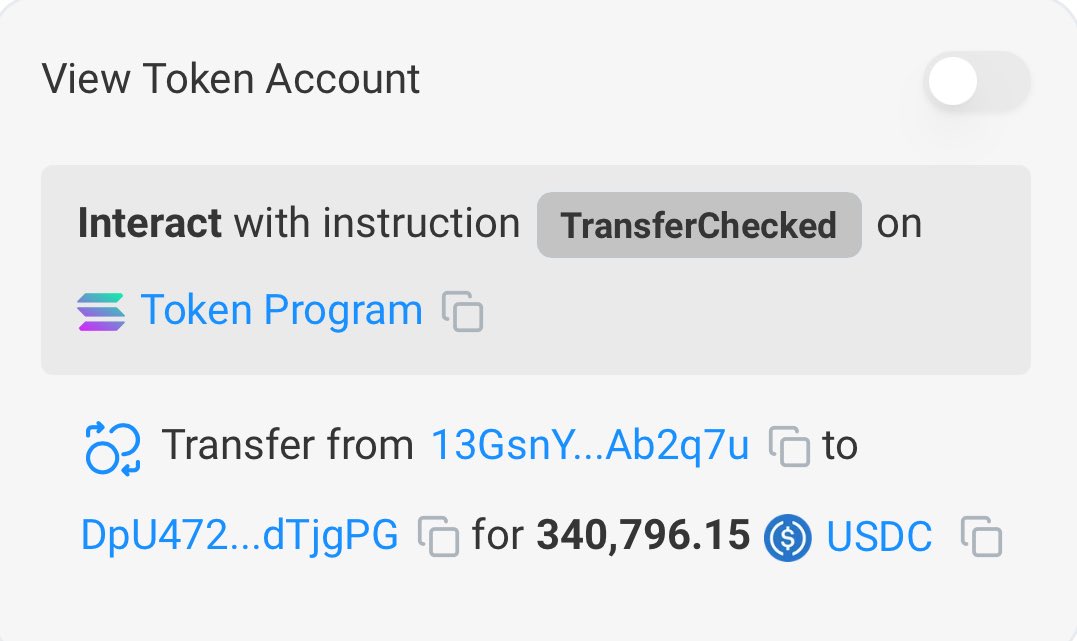The image size is (1077, 641).
Task: Click the 'Transfer from' text label
Action: pos(288,445)
